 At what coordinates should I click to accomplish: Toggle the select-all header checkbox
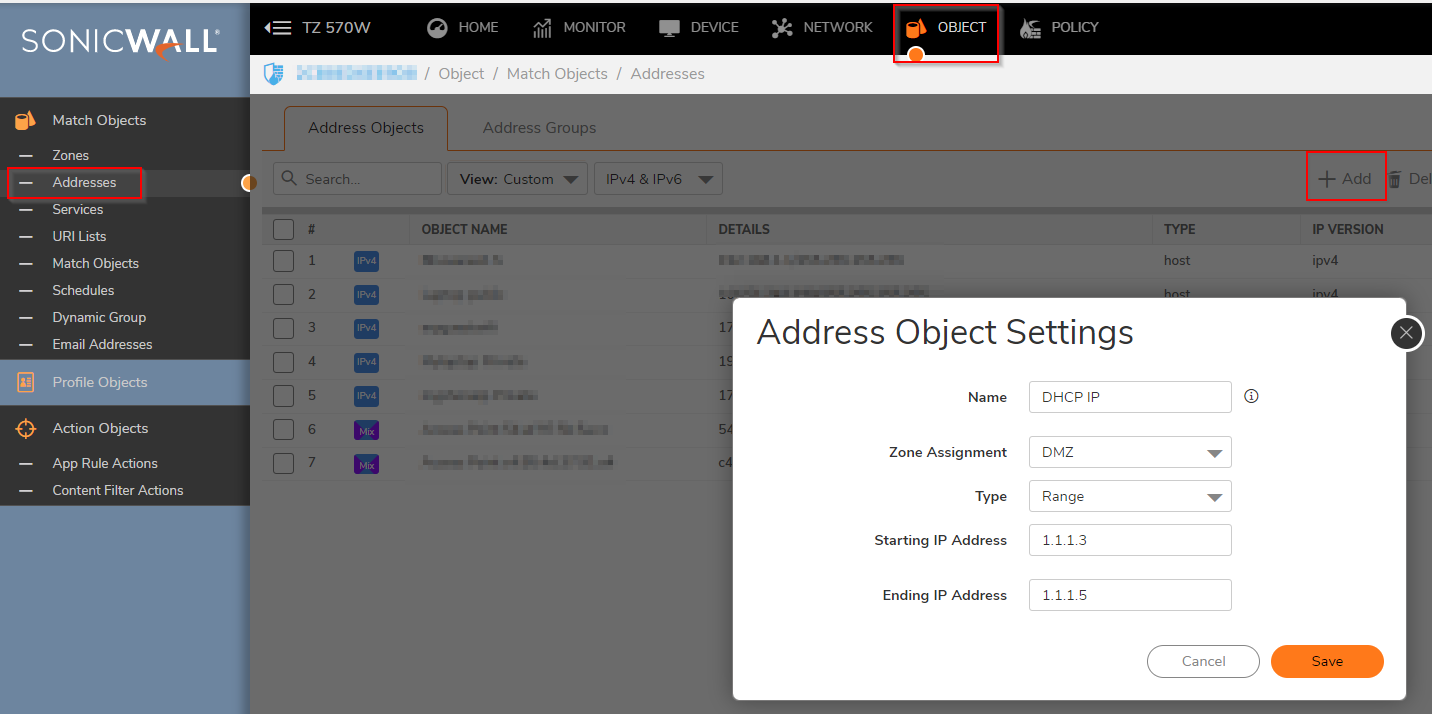[x=284, y=229]
